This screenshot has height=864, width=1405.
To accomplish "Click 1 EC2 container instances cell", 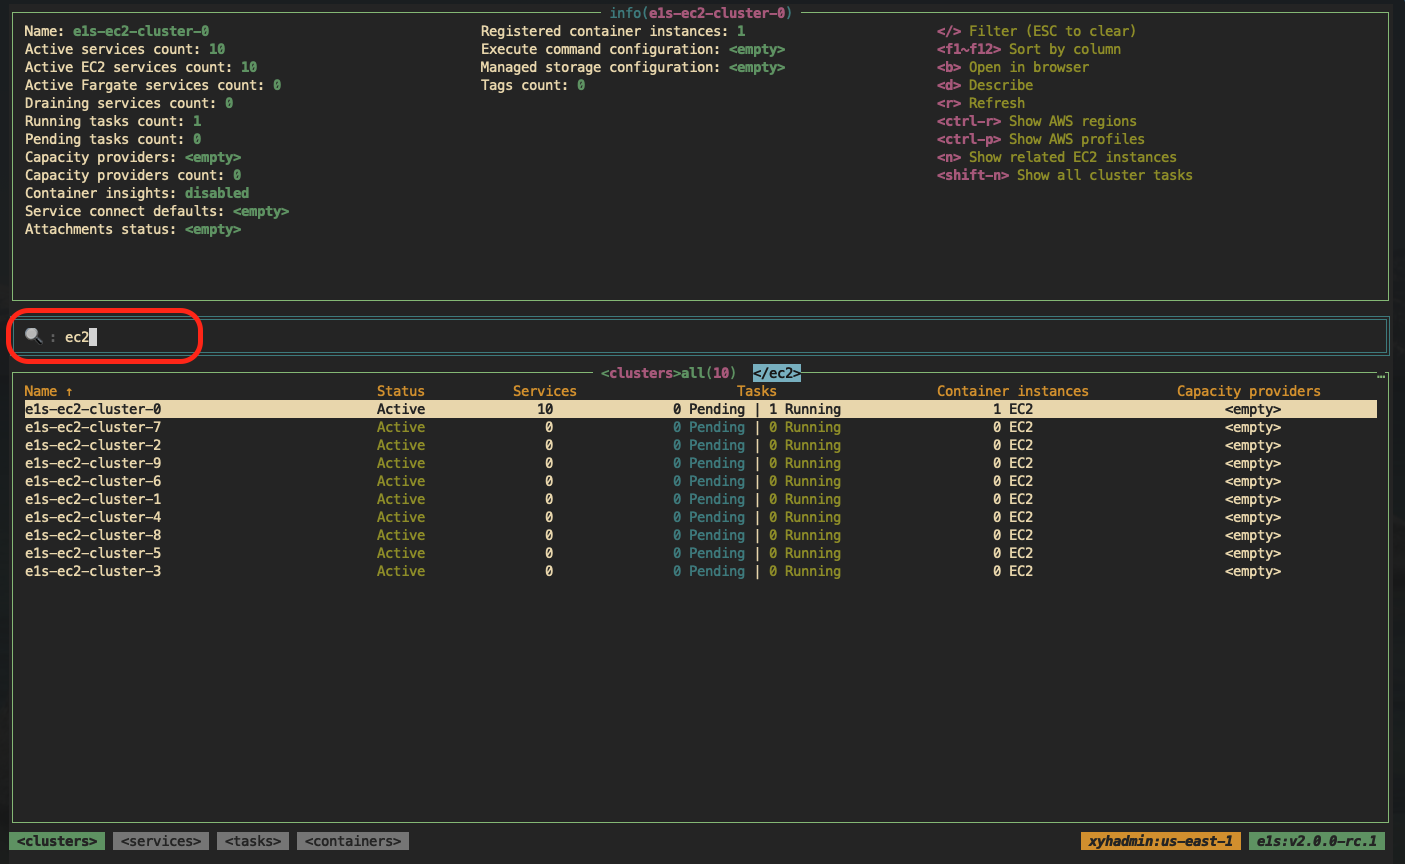I will click(1013, 409).
